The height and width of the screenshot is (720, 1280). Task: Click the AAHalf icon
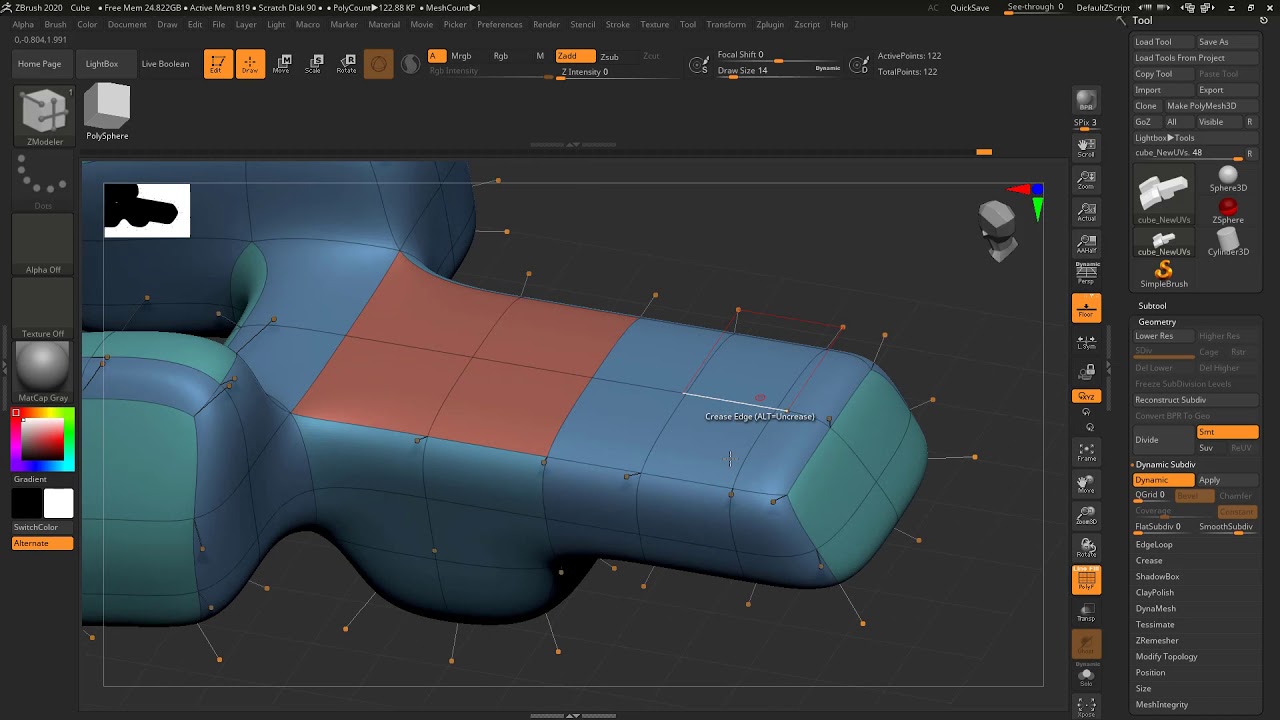1086,244
